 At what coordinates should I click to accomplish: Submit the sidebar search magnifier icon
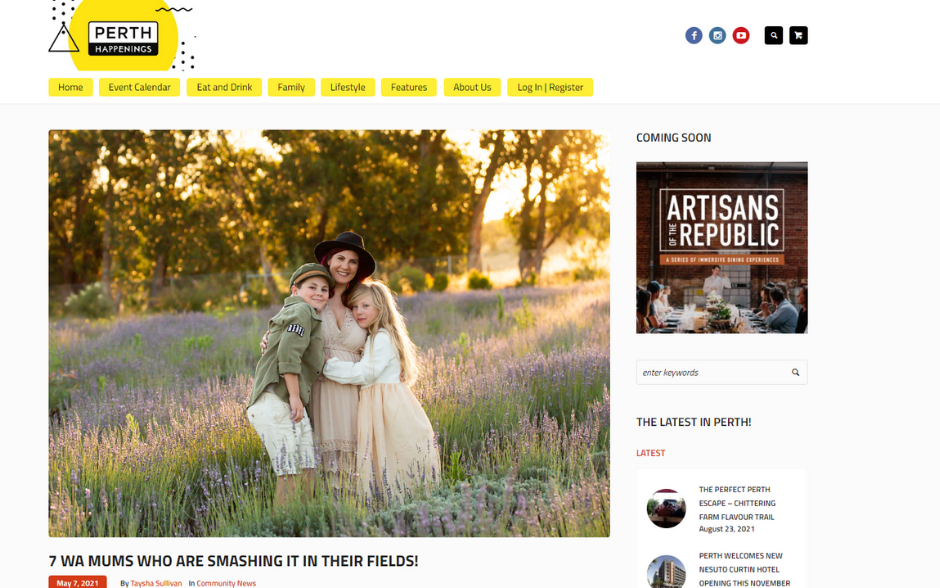[x=796, y=372]
